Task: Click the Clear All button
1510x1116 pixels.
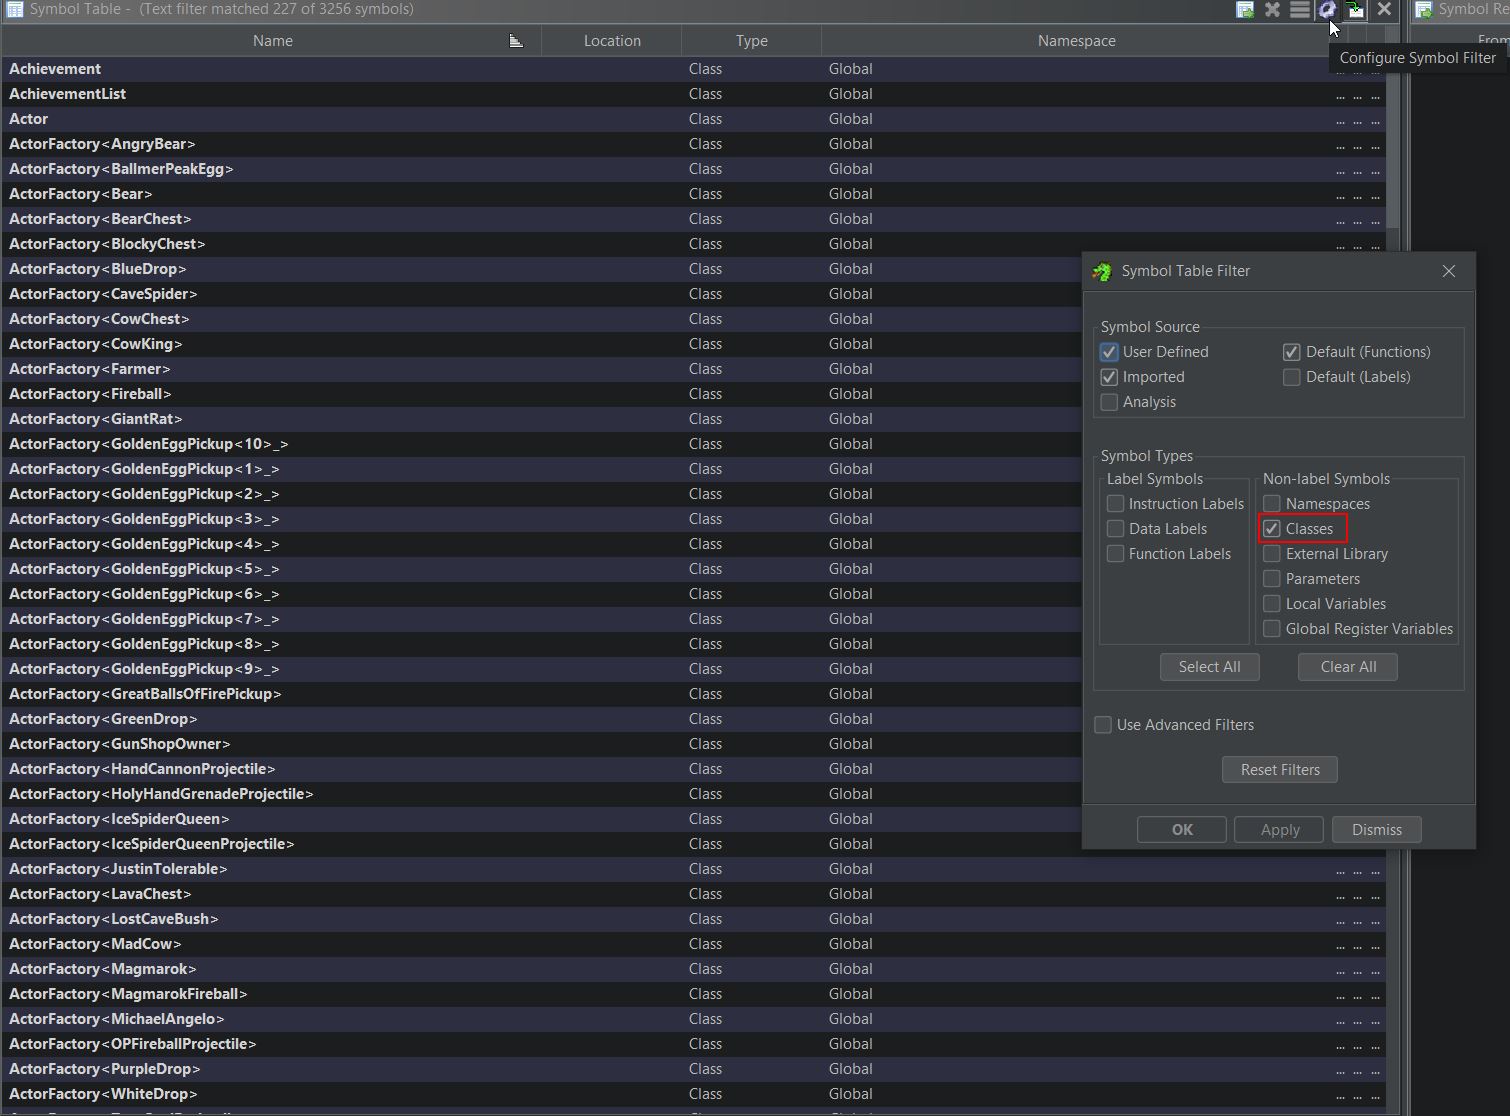Action: 1348,667
